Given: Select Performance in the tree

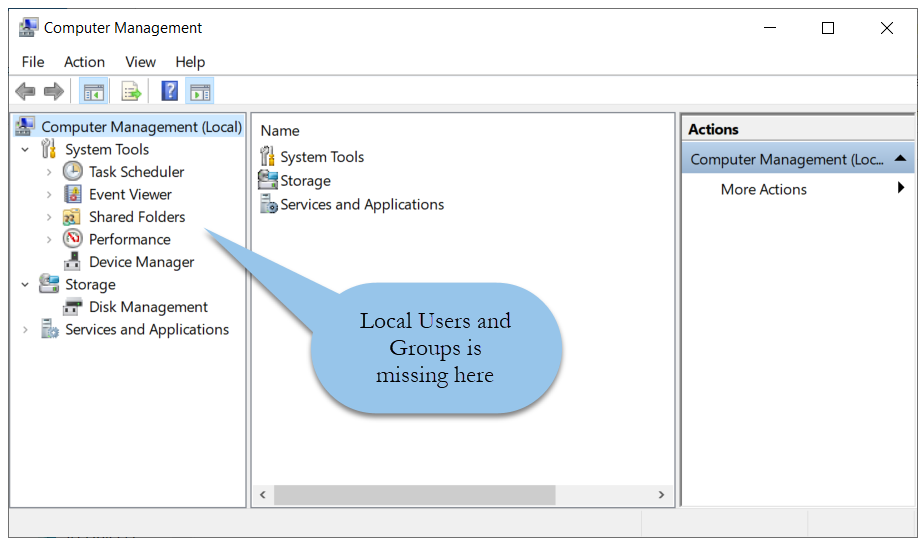Looking at the screenshot, I should tap(129, 239).
